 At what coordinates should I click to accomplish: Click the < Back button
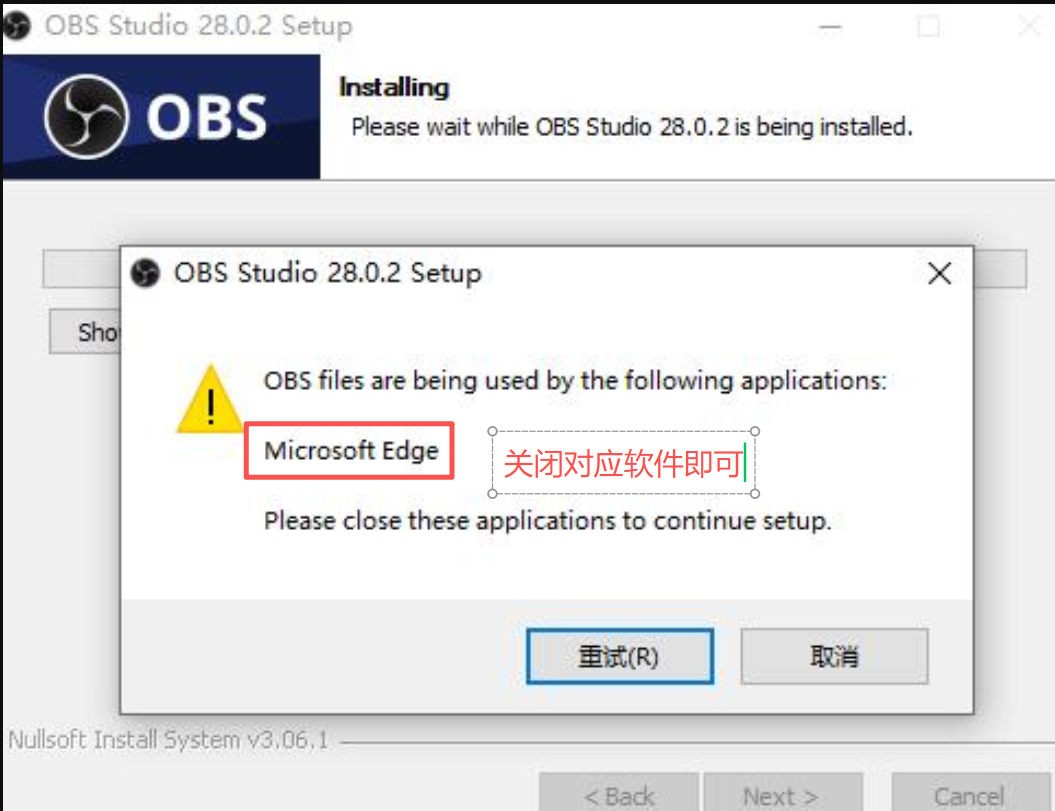619,795
